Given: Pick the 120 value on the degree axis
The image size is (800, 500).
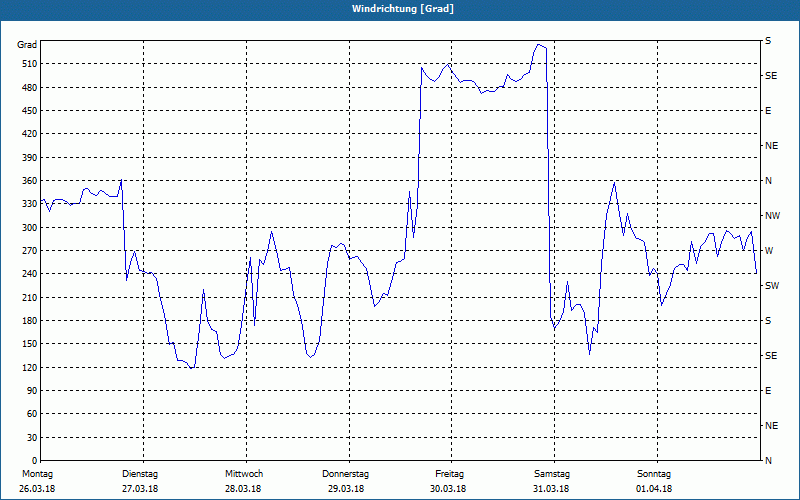Looking at the screenshot, I should coord(29,367).
